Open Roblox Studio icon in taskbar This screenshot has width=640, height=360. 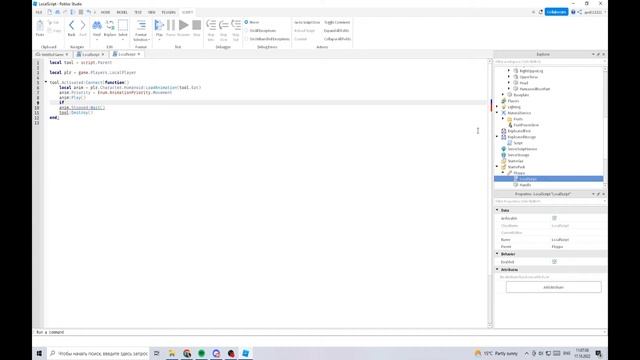(x=246, y=353)
